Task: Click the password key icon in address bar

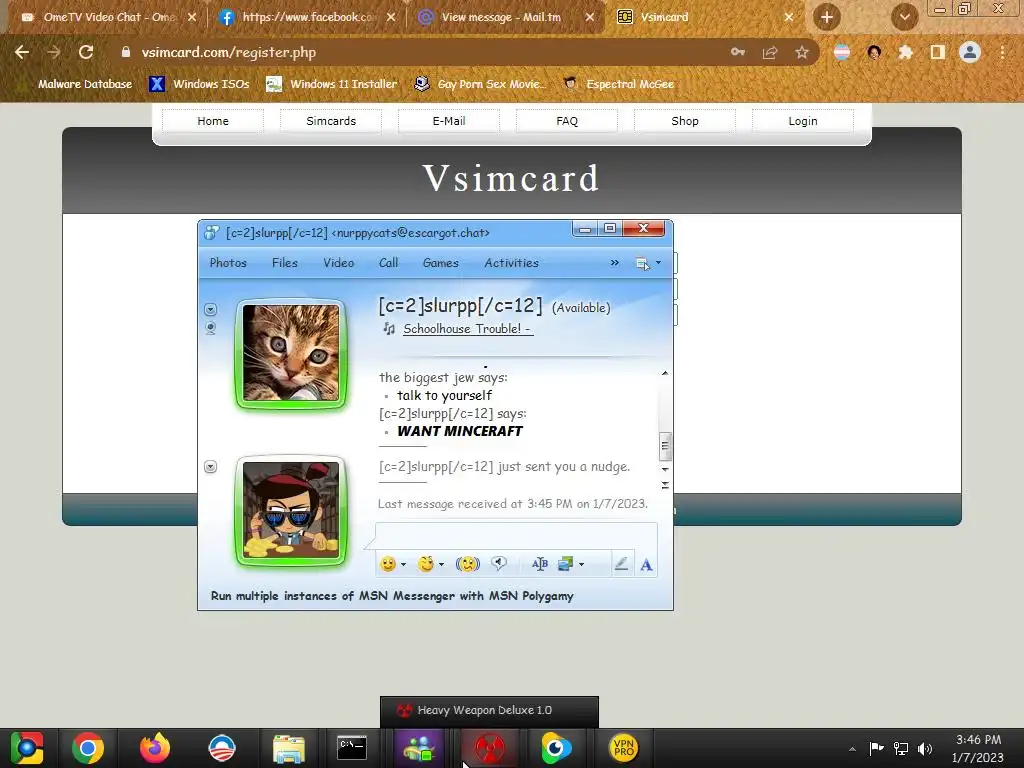Action: point(738,52)
